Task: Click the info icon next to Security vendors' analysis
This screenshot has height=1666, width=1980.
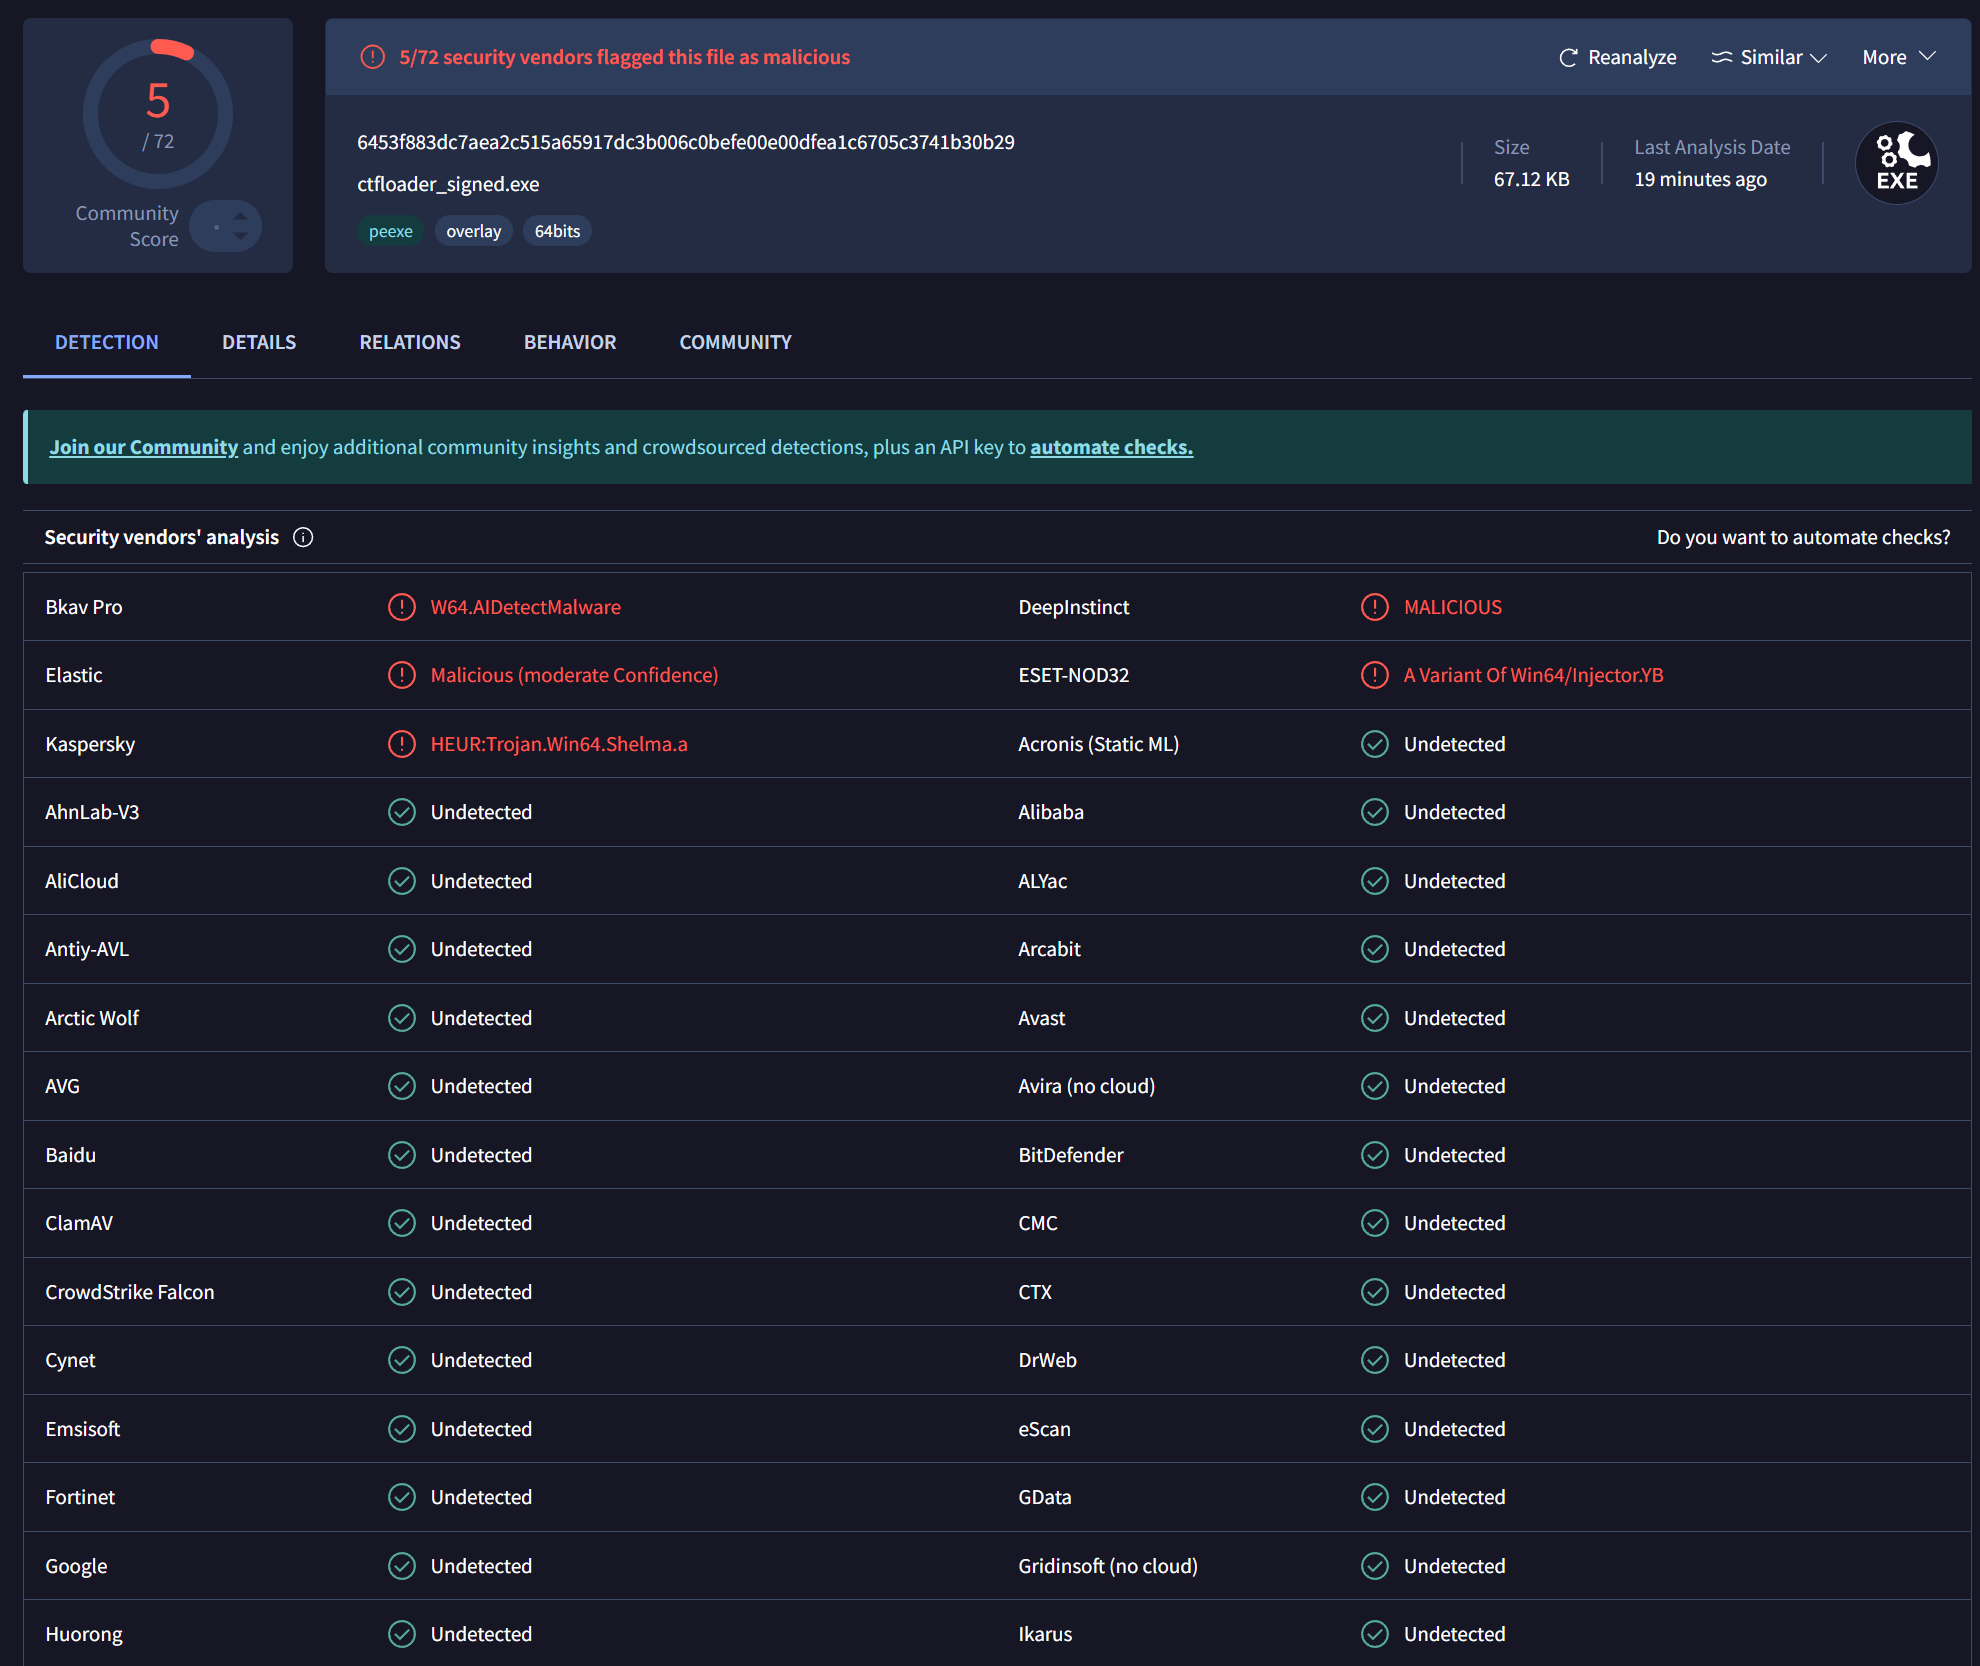Action: point(303,538)
